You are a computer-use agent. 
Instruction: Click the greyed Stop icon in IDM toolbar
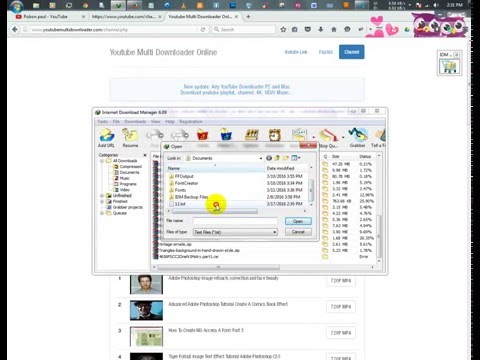coord(155,135)
